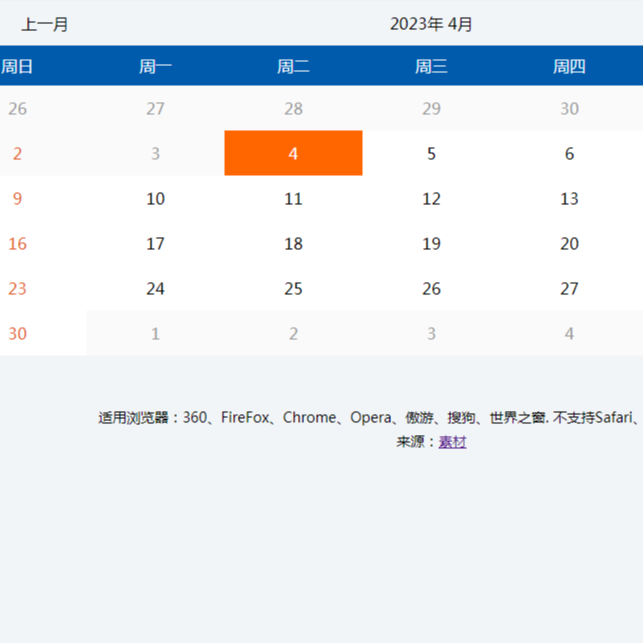Click greyed date 29 in first row
643x643 pixels.
pos(431,108)
